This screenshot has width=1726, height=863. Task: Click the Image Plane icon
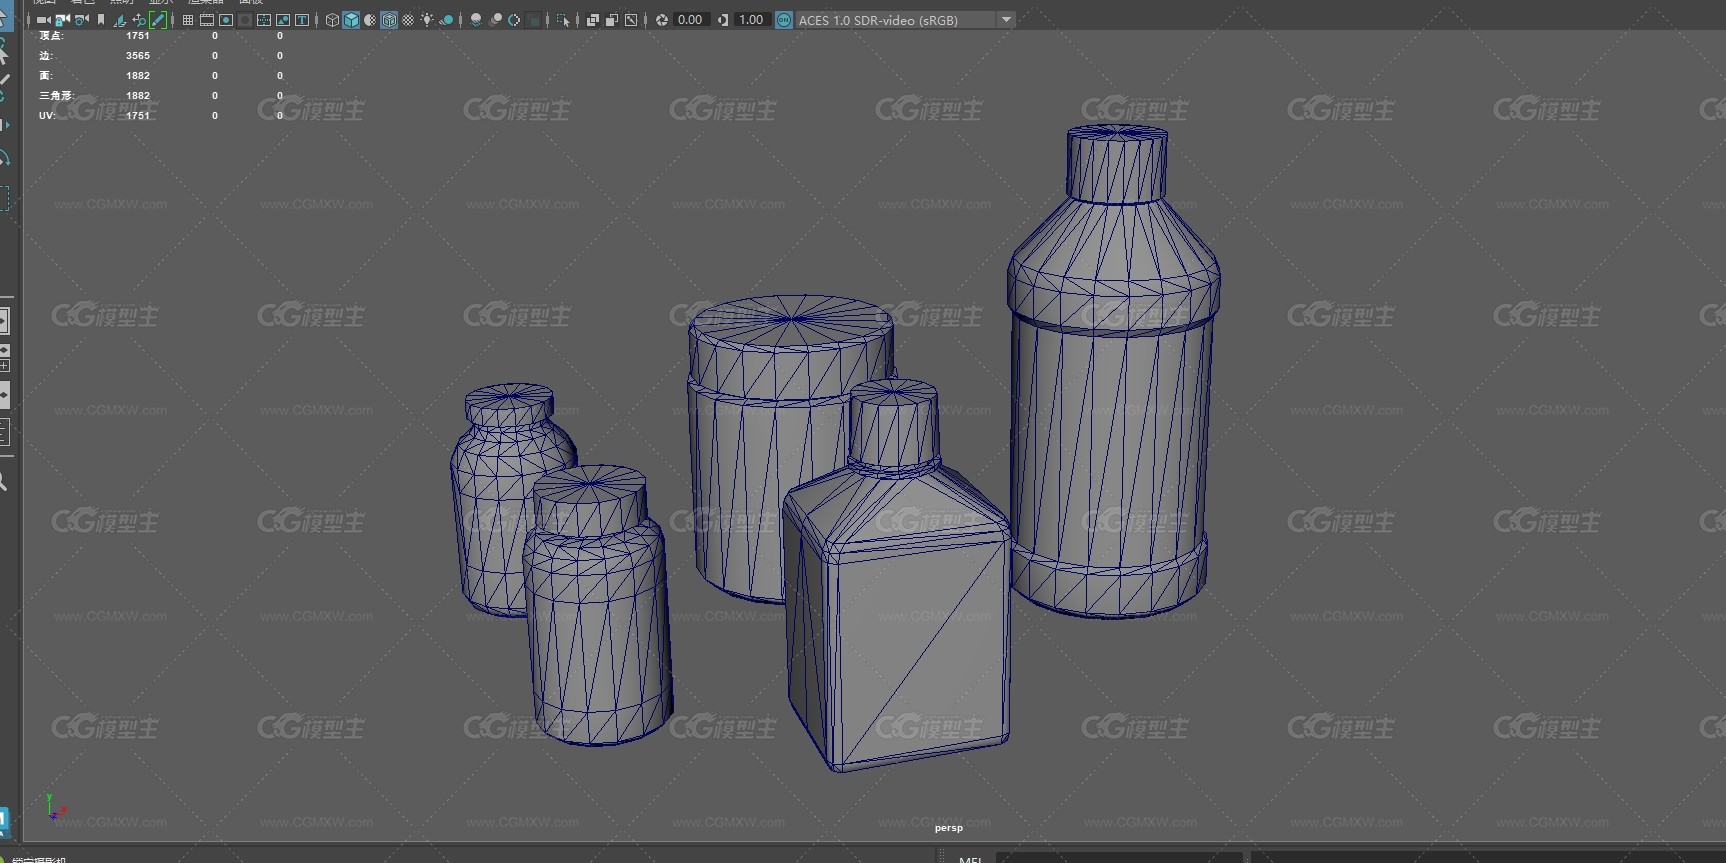120,20
